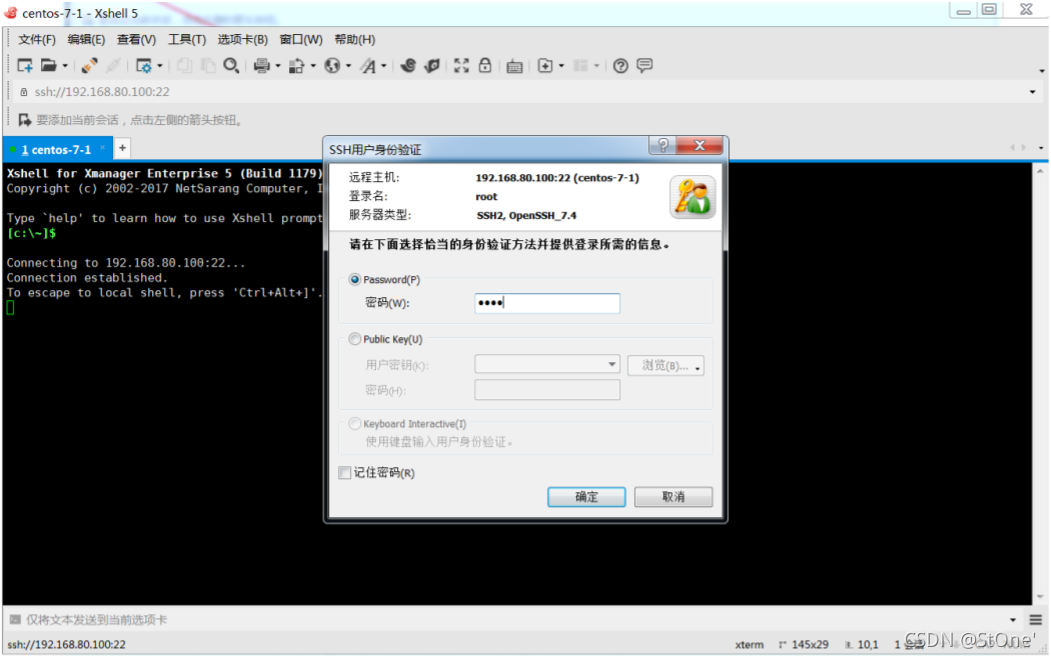
Task: Click the grayed Copy toolbar icon
Action: click(184, 65)
